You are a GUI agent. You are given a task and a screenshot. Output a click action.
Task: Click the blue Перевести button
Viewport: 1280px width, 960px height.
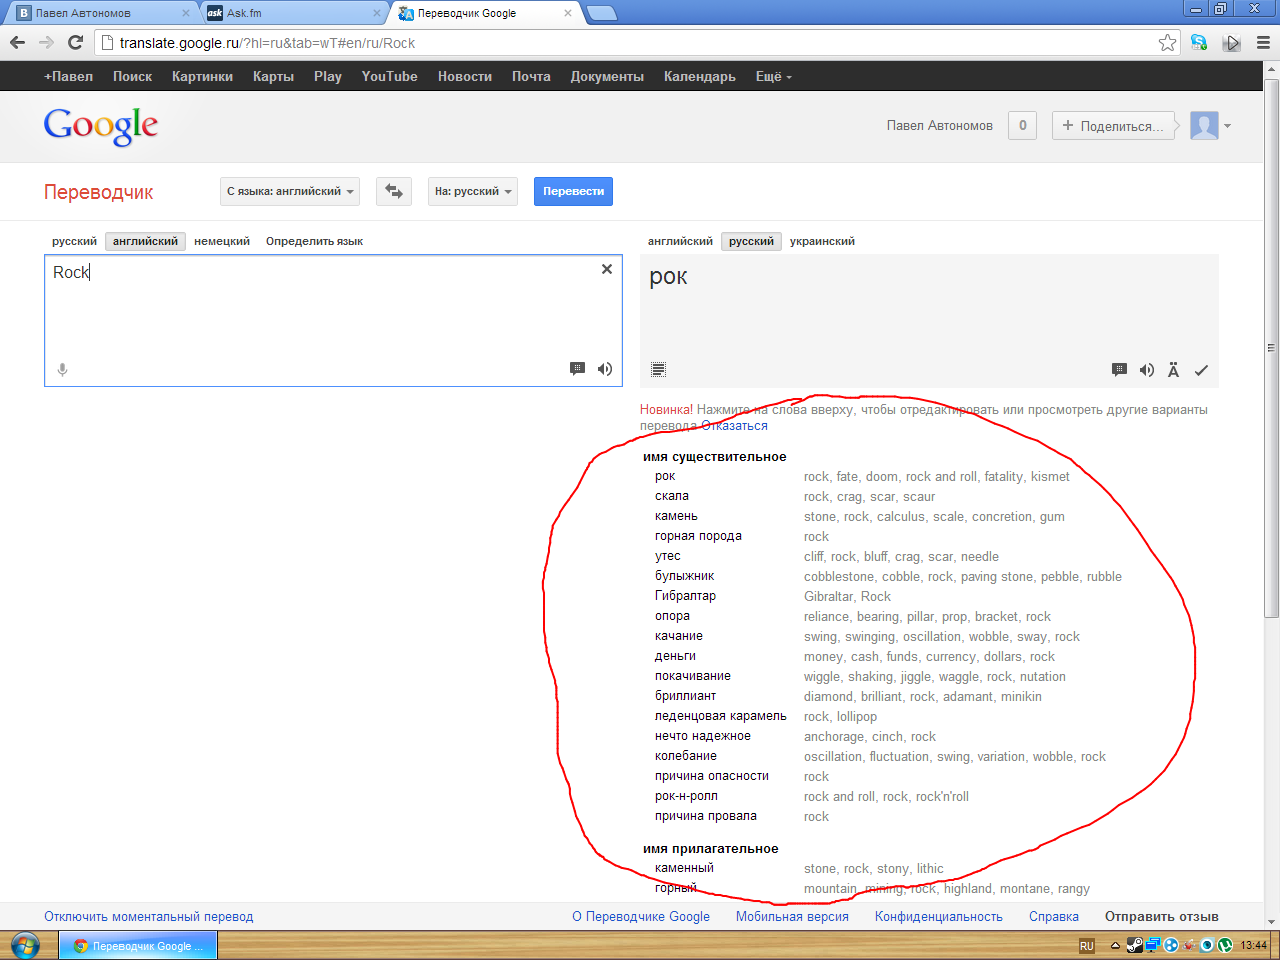[573, 191]
